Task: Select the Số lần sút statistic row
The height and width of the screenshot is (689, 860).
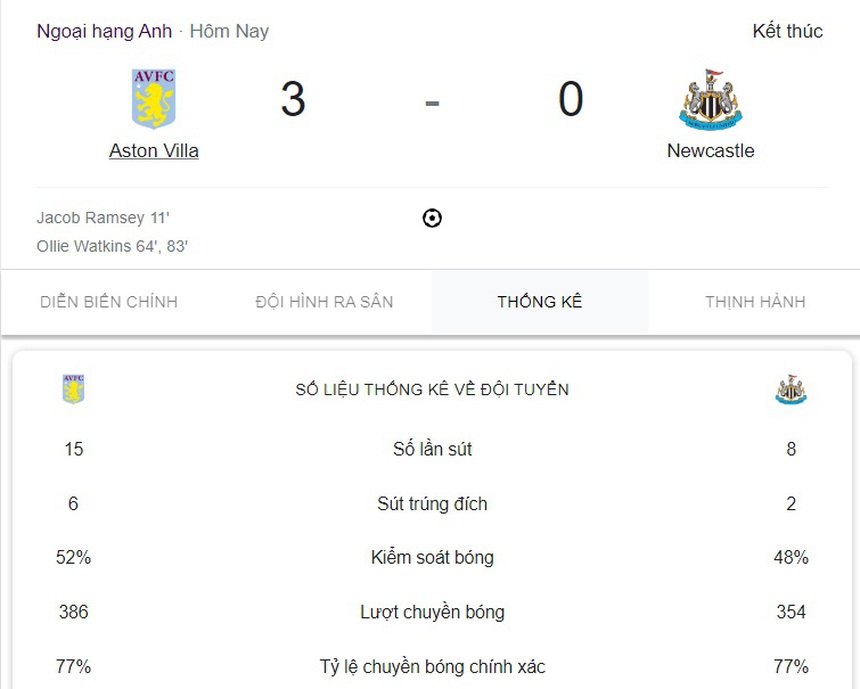Action: tap(432, 450)
